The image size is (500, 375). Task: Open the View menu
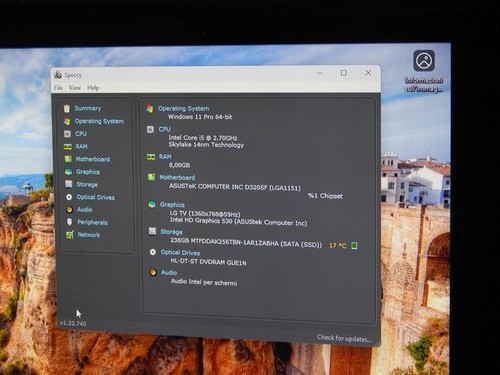tap(75, 88)
